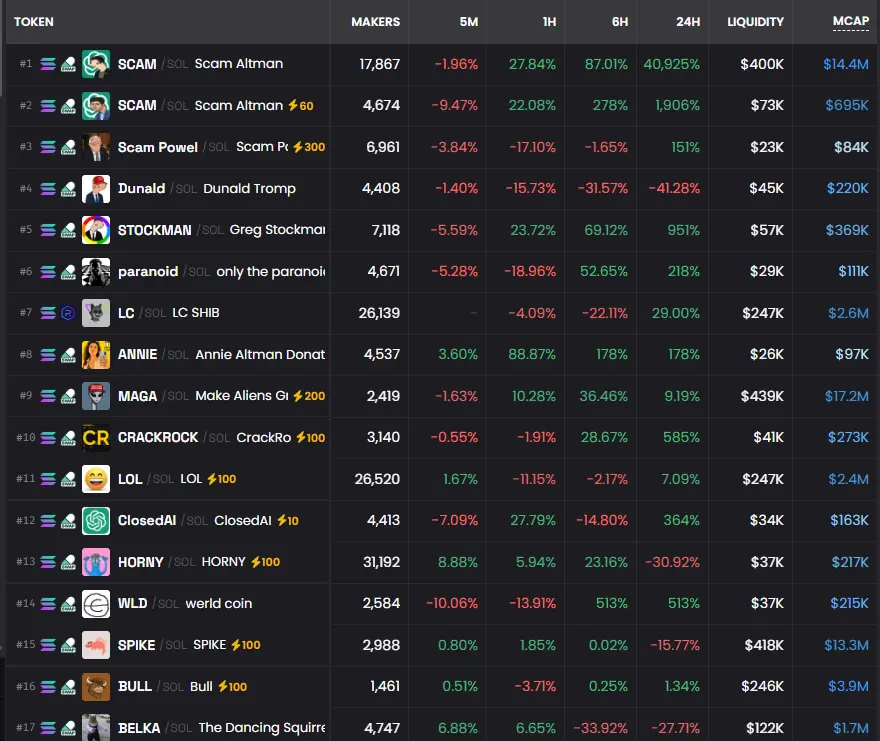
Task: Sort by the MAKERS column header
Action: [x=375, y=22]
